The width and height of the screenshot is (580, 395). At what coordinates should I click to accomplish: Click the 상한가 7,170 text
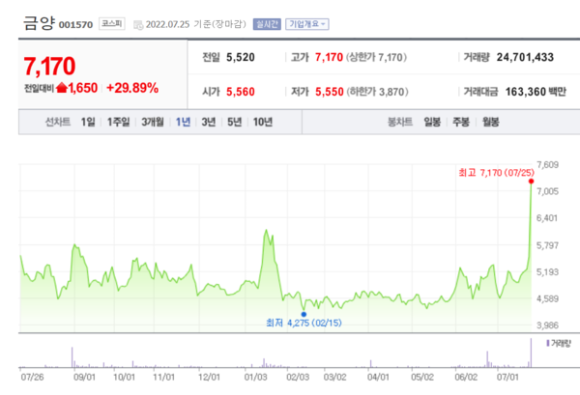[x=377, y=57]
